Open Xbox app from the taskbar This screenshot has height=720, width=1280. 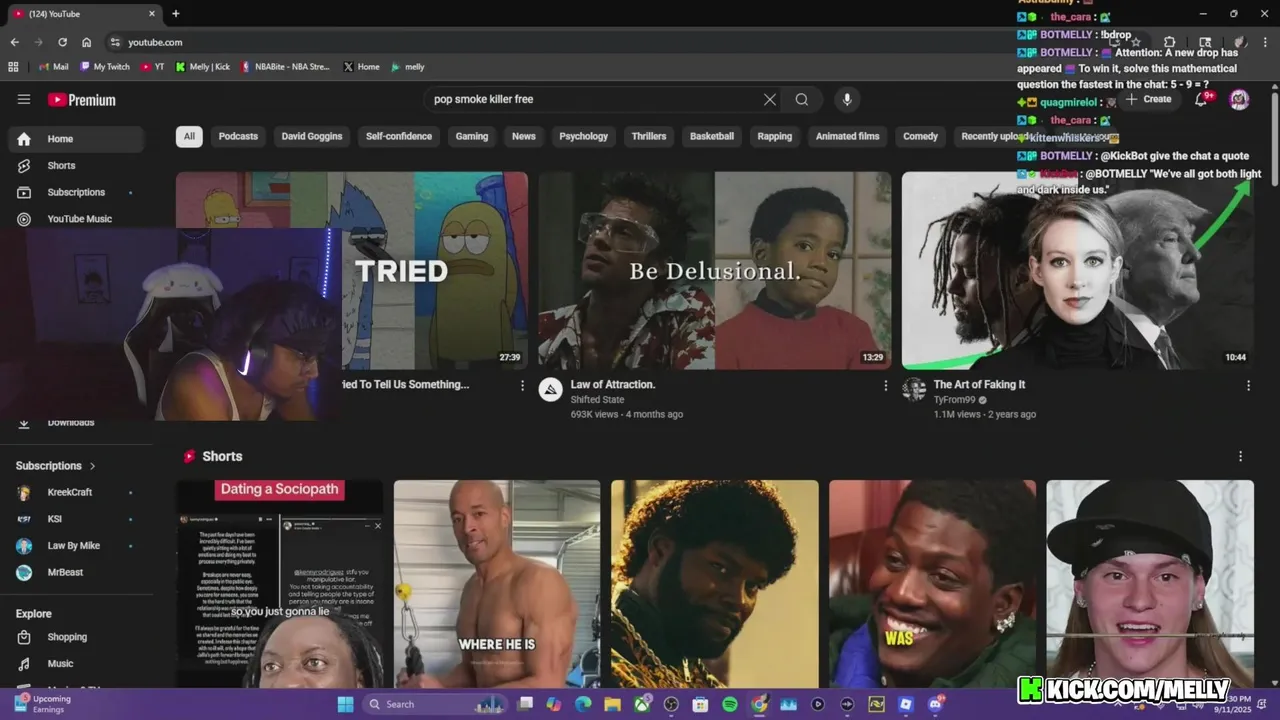[642, 704]
